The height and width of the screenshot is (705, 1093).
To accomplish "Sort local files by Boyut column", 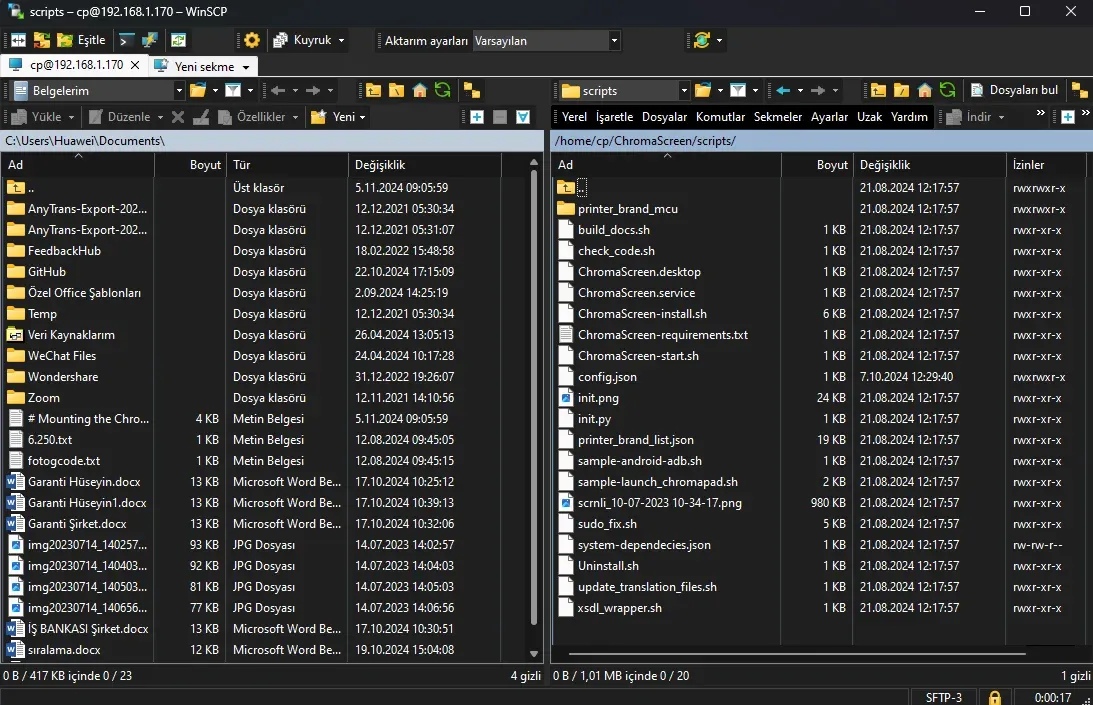I will (190, 165).
